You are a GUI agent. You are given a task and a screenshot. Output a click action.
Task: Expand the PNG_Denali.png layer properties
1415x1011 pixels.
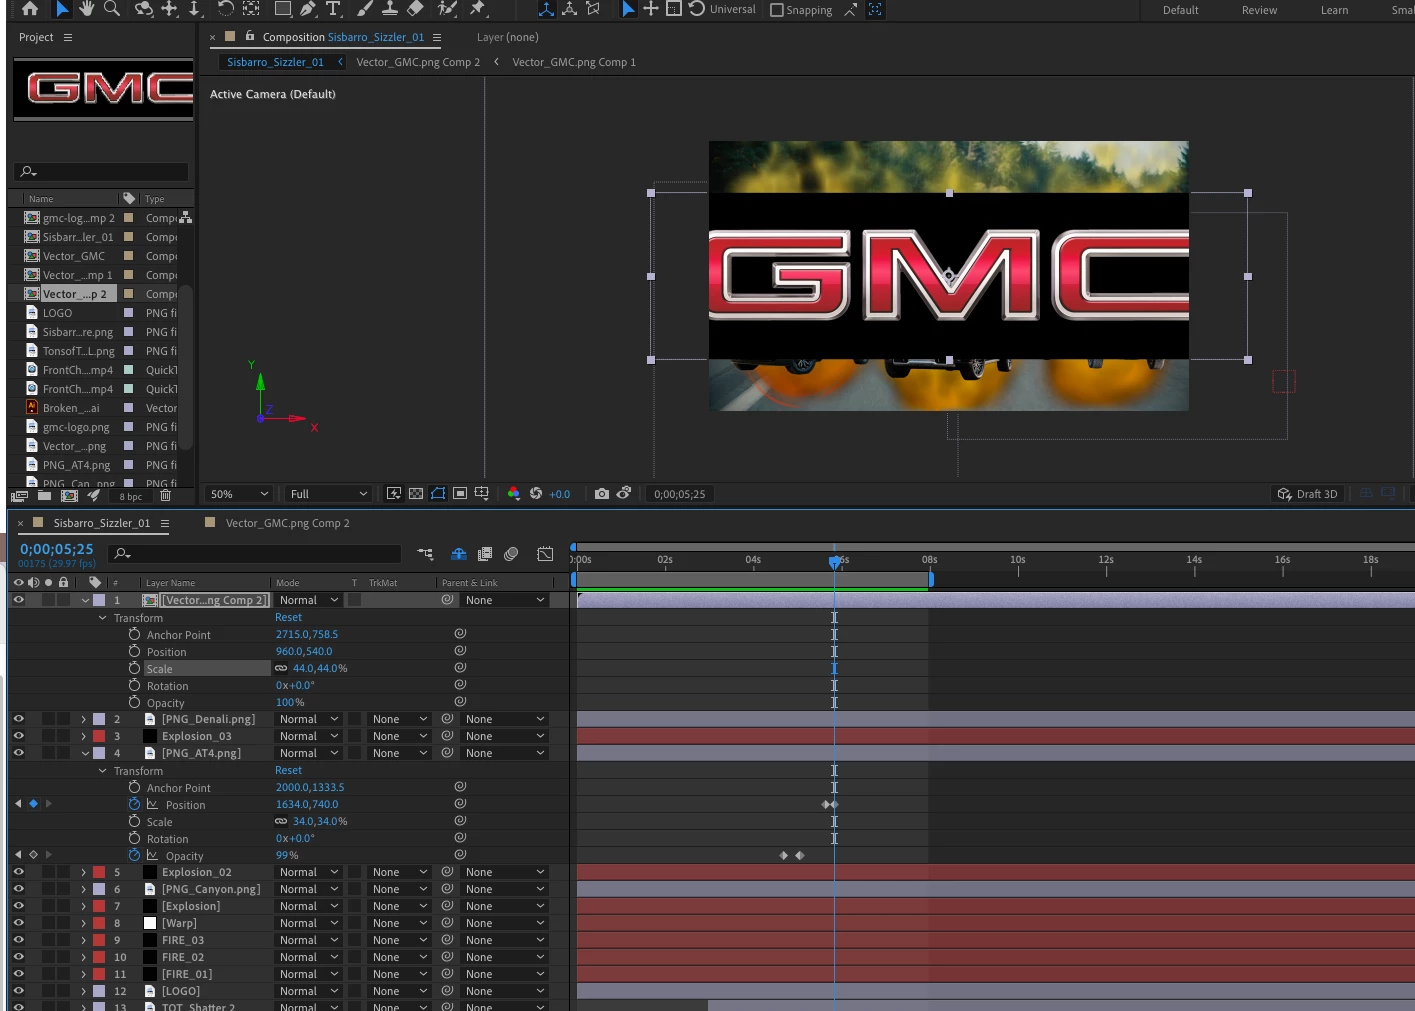pyautogui.click(x=84, y=719)
